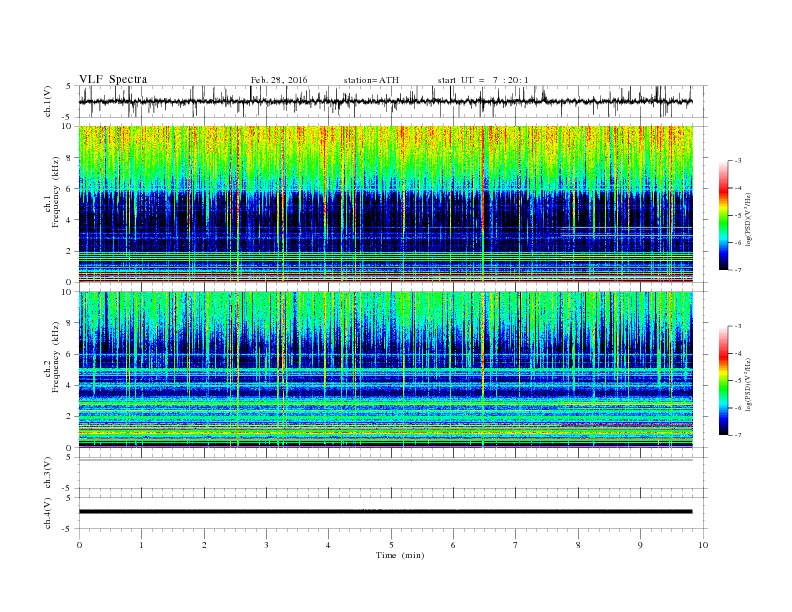Click the 'VLF Spectra' plot title
The width and height of the screenshot is (792, 612).
113,79
